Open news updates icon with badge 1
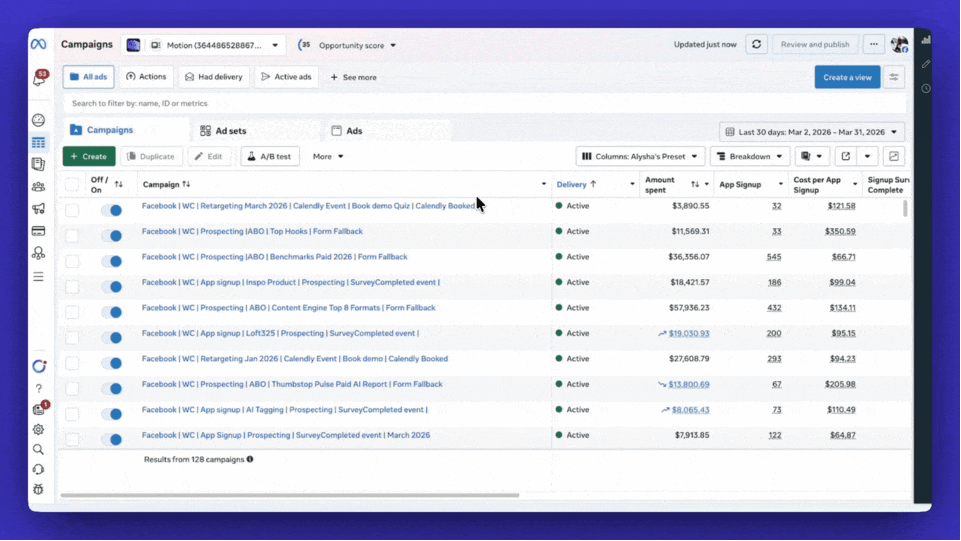Screen dimensions: 961x541 click(x=40, y=408)
